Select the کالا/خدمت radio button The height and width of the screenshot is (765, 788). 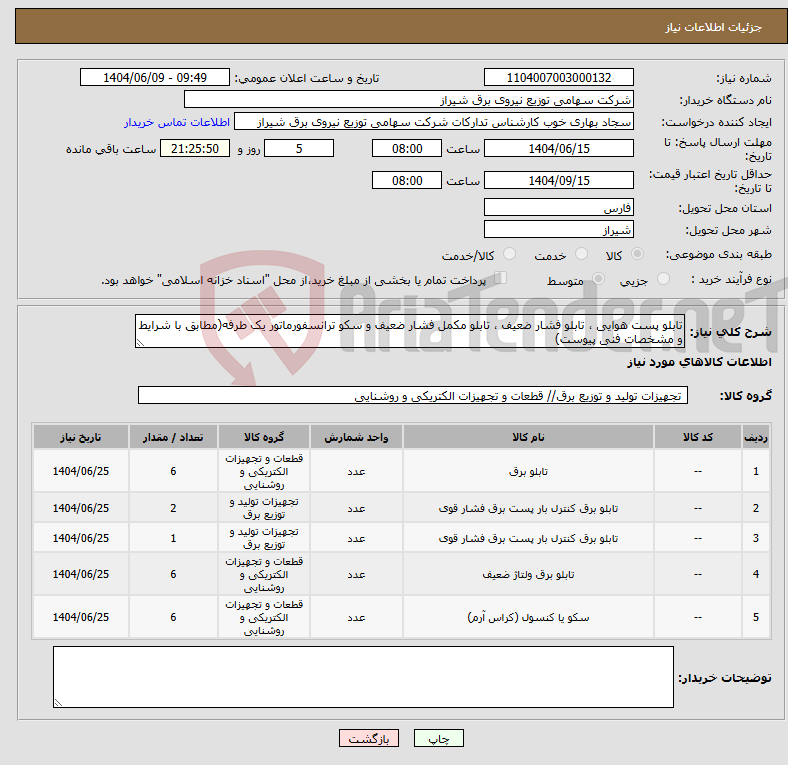coord(509,254)
